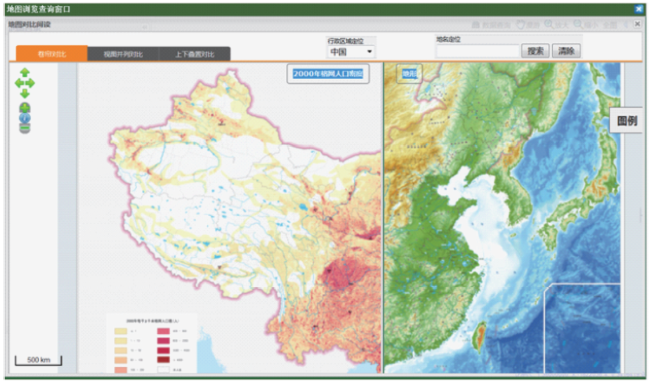This screenshot has width=650, height=384.
Task: Click 放大 magnifier in top toolbar
Action: (556, 25)
